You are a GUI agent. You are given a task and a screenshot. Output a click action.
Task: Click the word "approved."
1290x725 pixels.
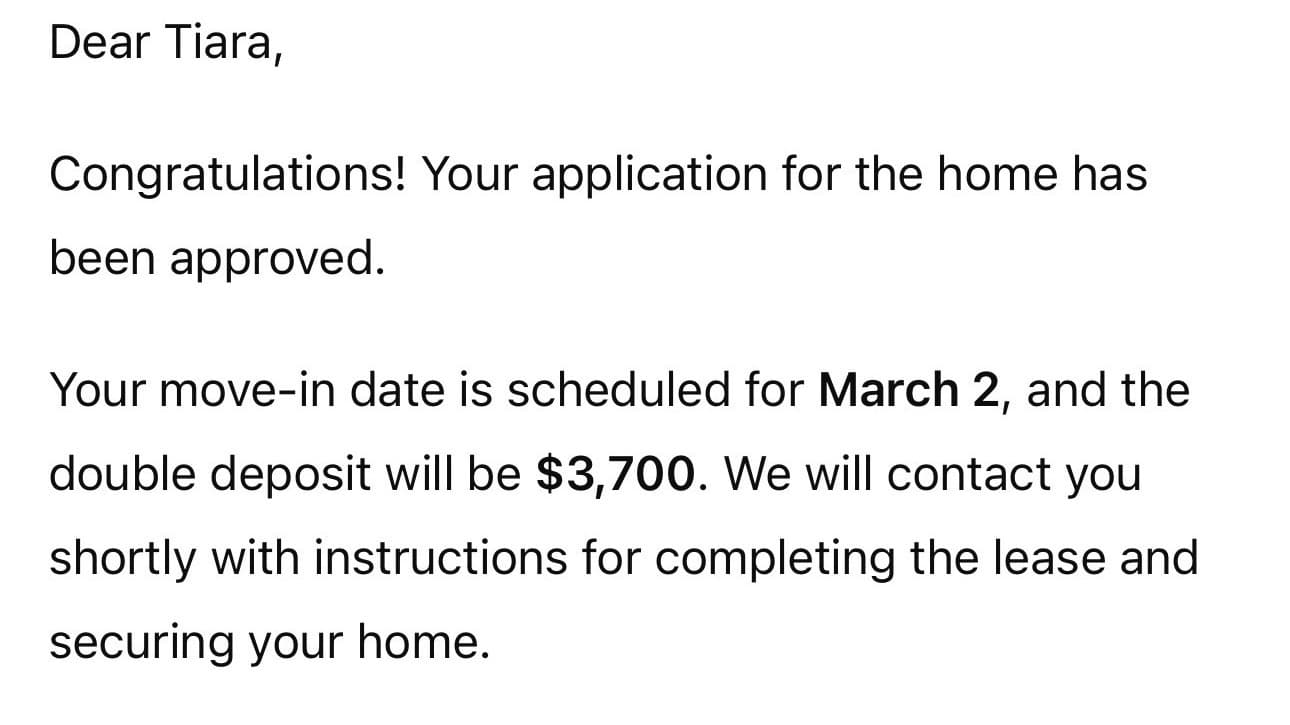276,260
